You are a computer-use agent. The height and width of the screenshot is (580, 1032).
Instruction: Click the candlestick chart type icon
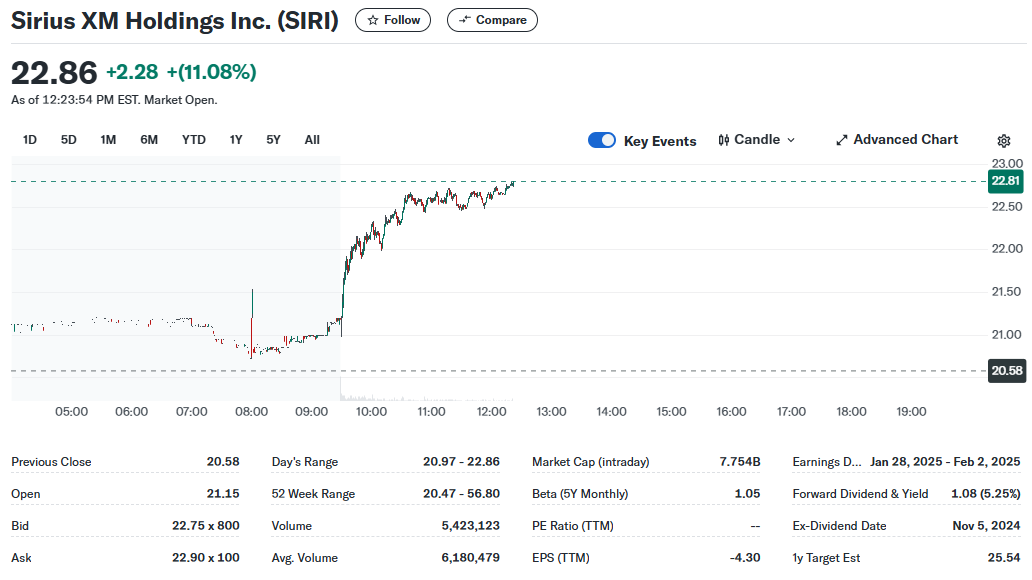(x=724, y=140)
